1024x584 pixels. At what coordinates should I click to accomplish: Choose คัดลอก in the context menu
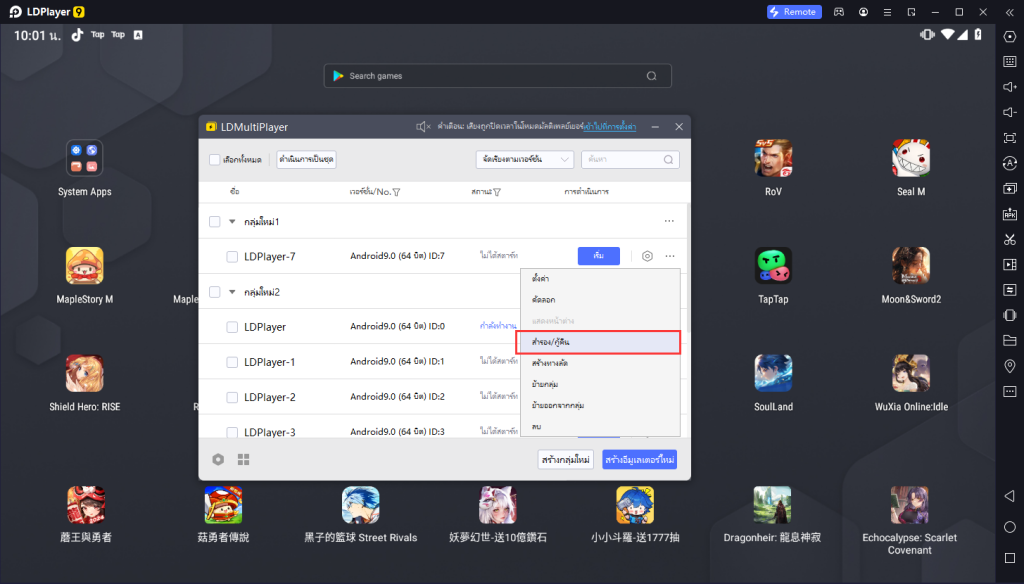[x=599, y=299]
